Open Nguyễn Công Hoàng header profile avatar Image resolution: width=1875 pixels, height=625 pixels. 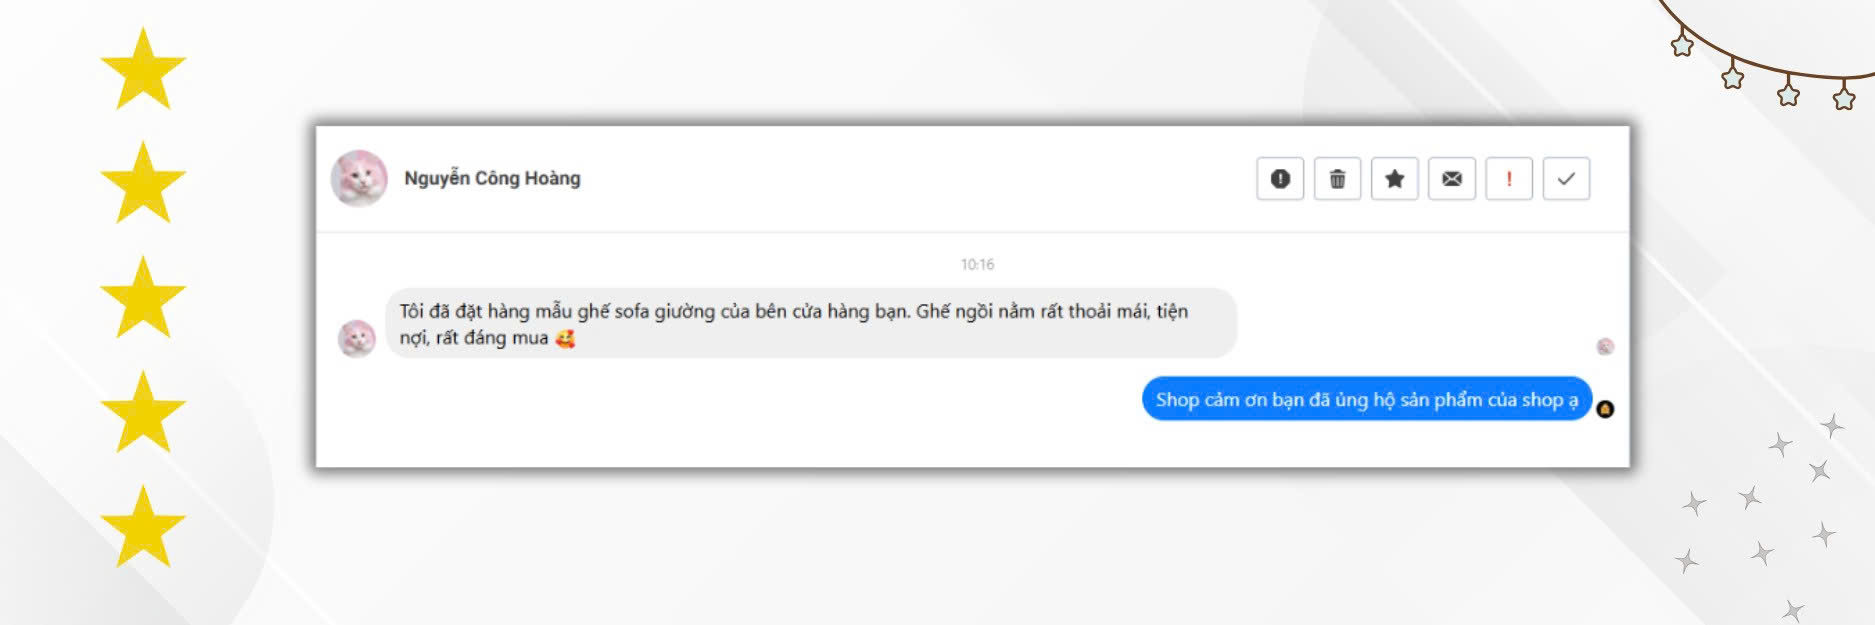[x=359, y=179]
